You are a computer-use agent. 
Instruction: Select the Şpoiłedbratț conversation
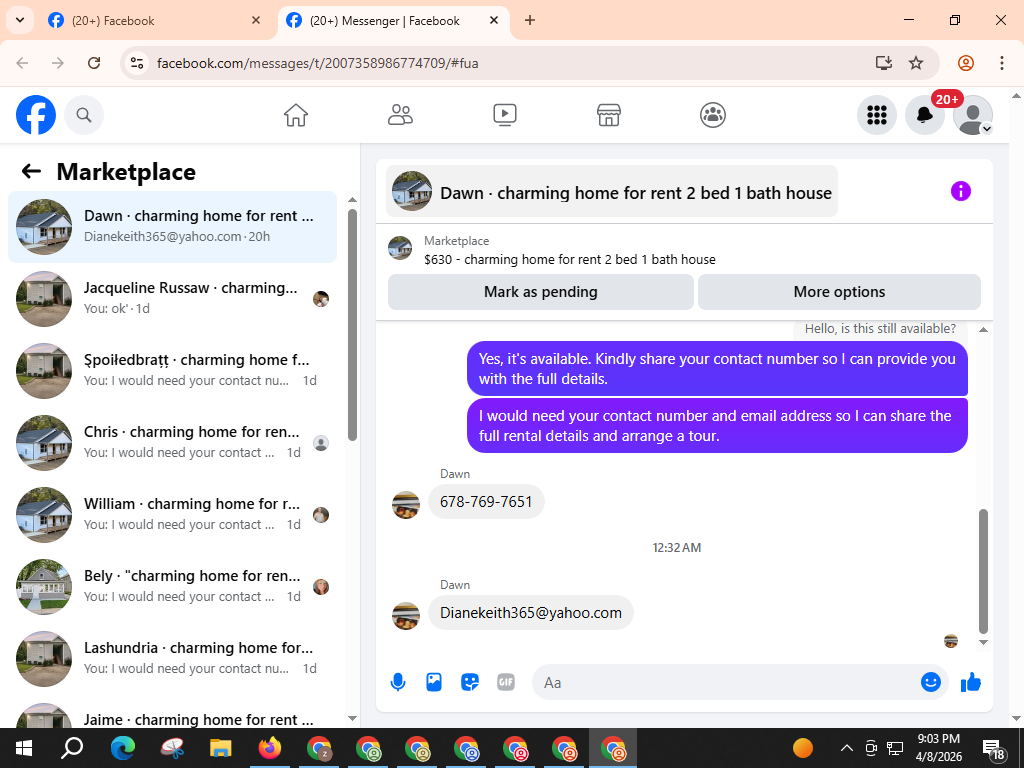[x=172, y=370]
